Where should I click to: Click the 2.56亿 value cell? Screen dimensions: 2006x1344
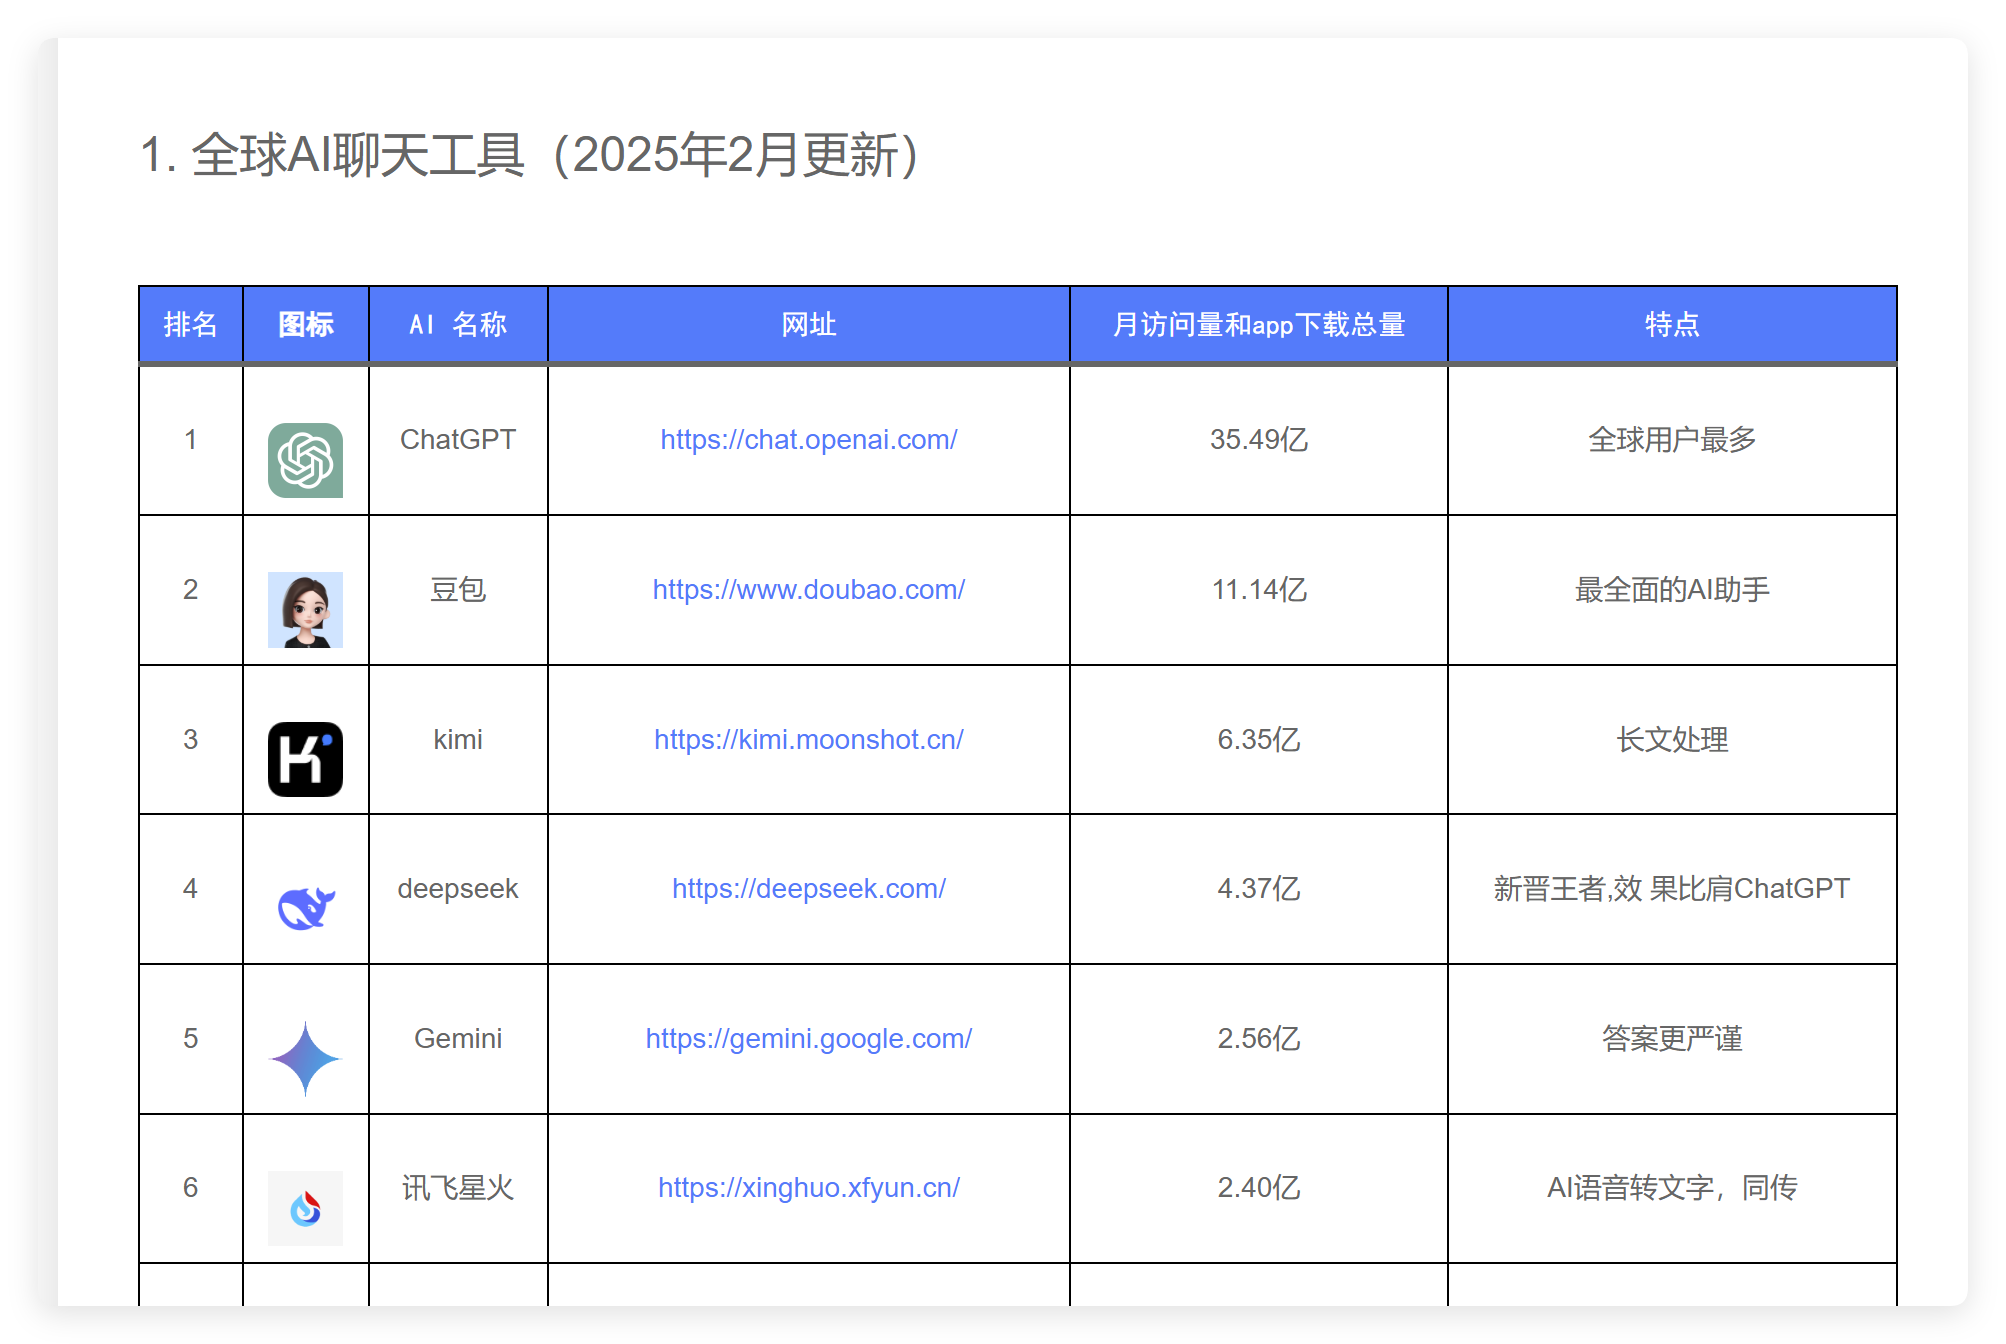[1258, 1039]
